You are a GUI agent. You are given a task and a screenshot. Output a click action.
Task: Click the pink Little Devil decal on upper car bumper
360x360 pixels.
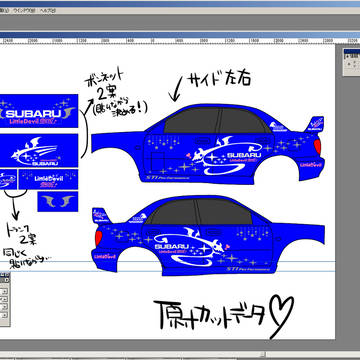[310, 165]
